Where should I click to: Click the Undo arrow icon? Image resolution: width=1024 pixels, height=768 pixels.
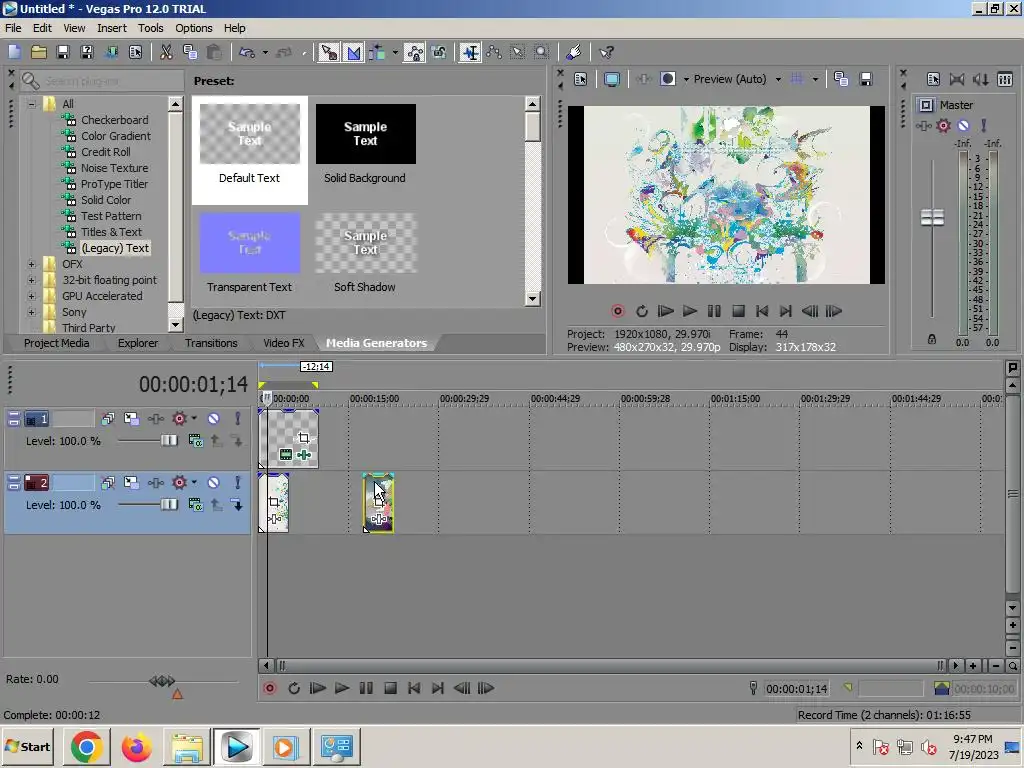pos(247,52)
